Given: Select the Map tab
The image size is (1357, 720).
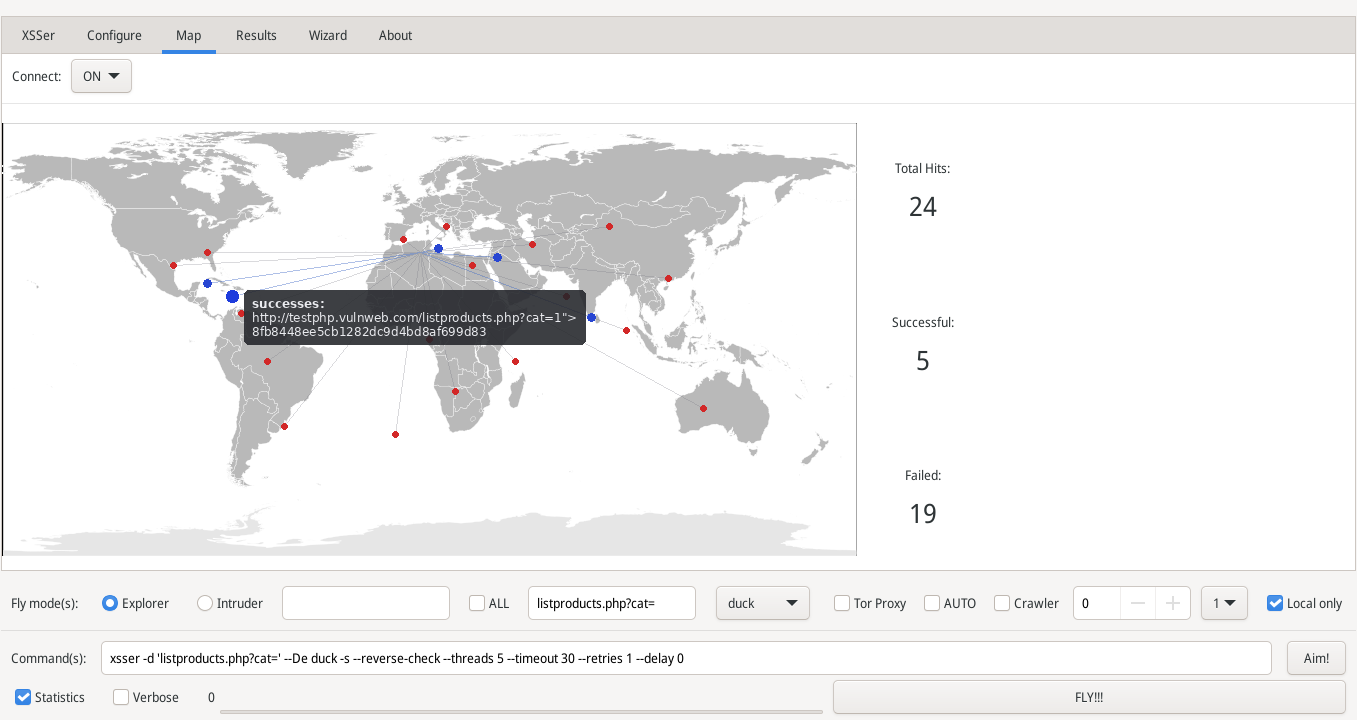Looking at the screenshot, I should (189, 35).
